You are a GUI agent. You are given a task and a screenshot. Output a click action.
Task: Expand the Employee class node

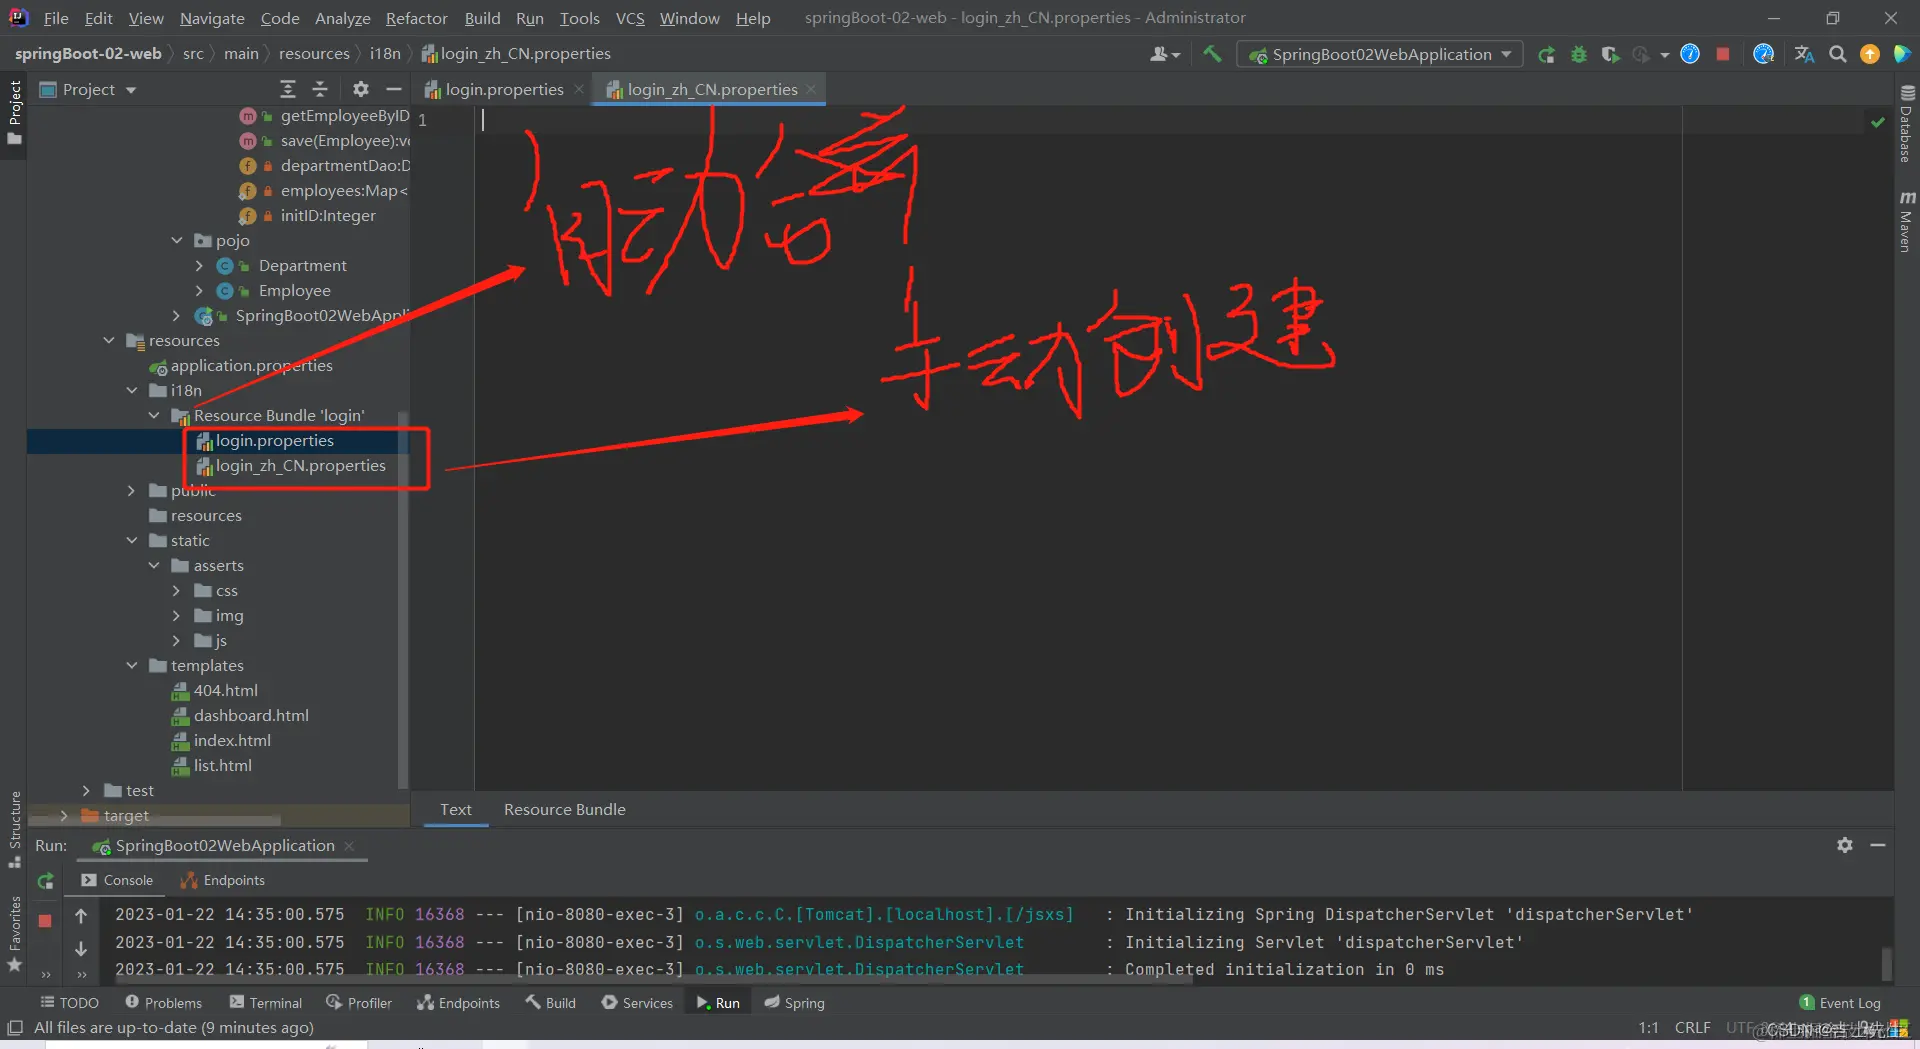pyautogui.click(x=199, y=290)
